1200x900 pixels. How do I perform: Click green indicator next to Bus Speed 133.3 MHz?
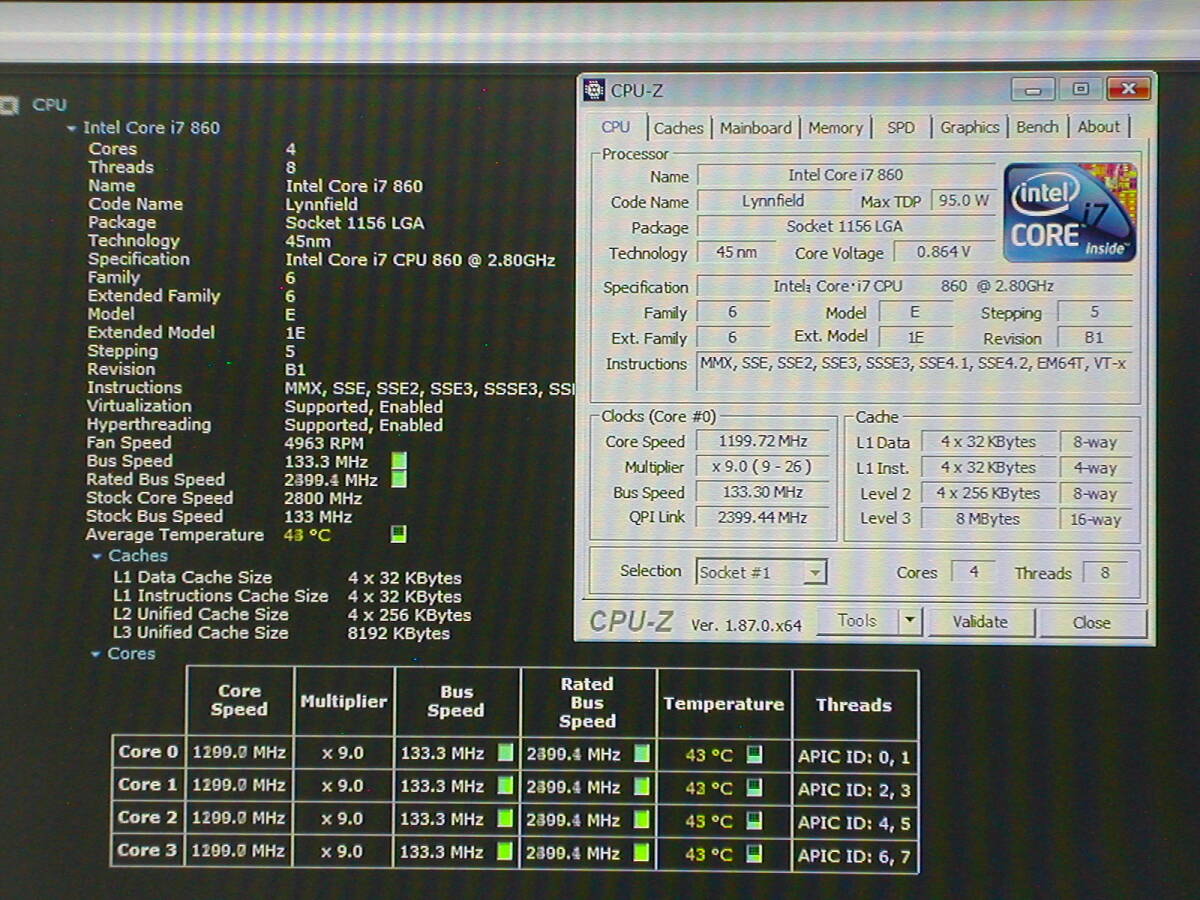click(x=399, y=461)
